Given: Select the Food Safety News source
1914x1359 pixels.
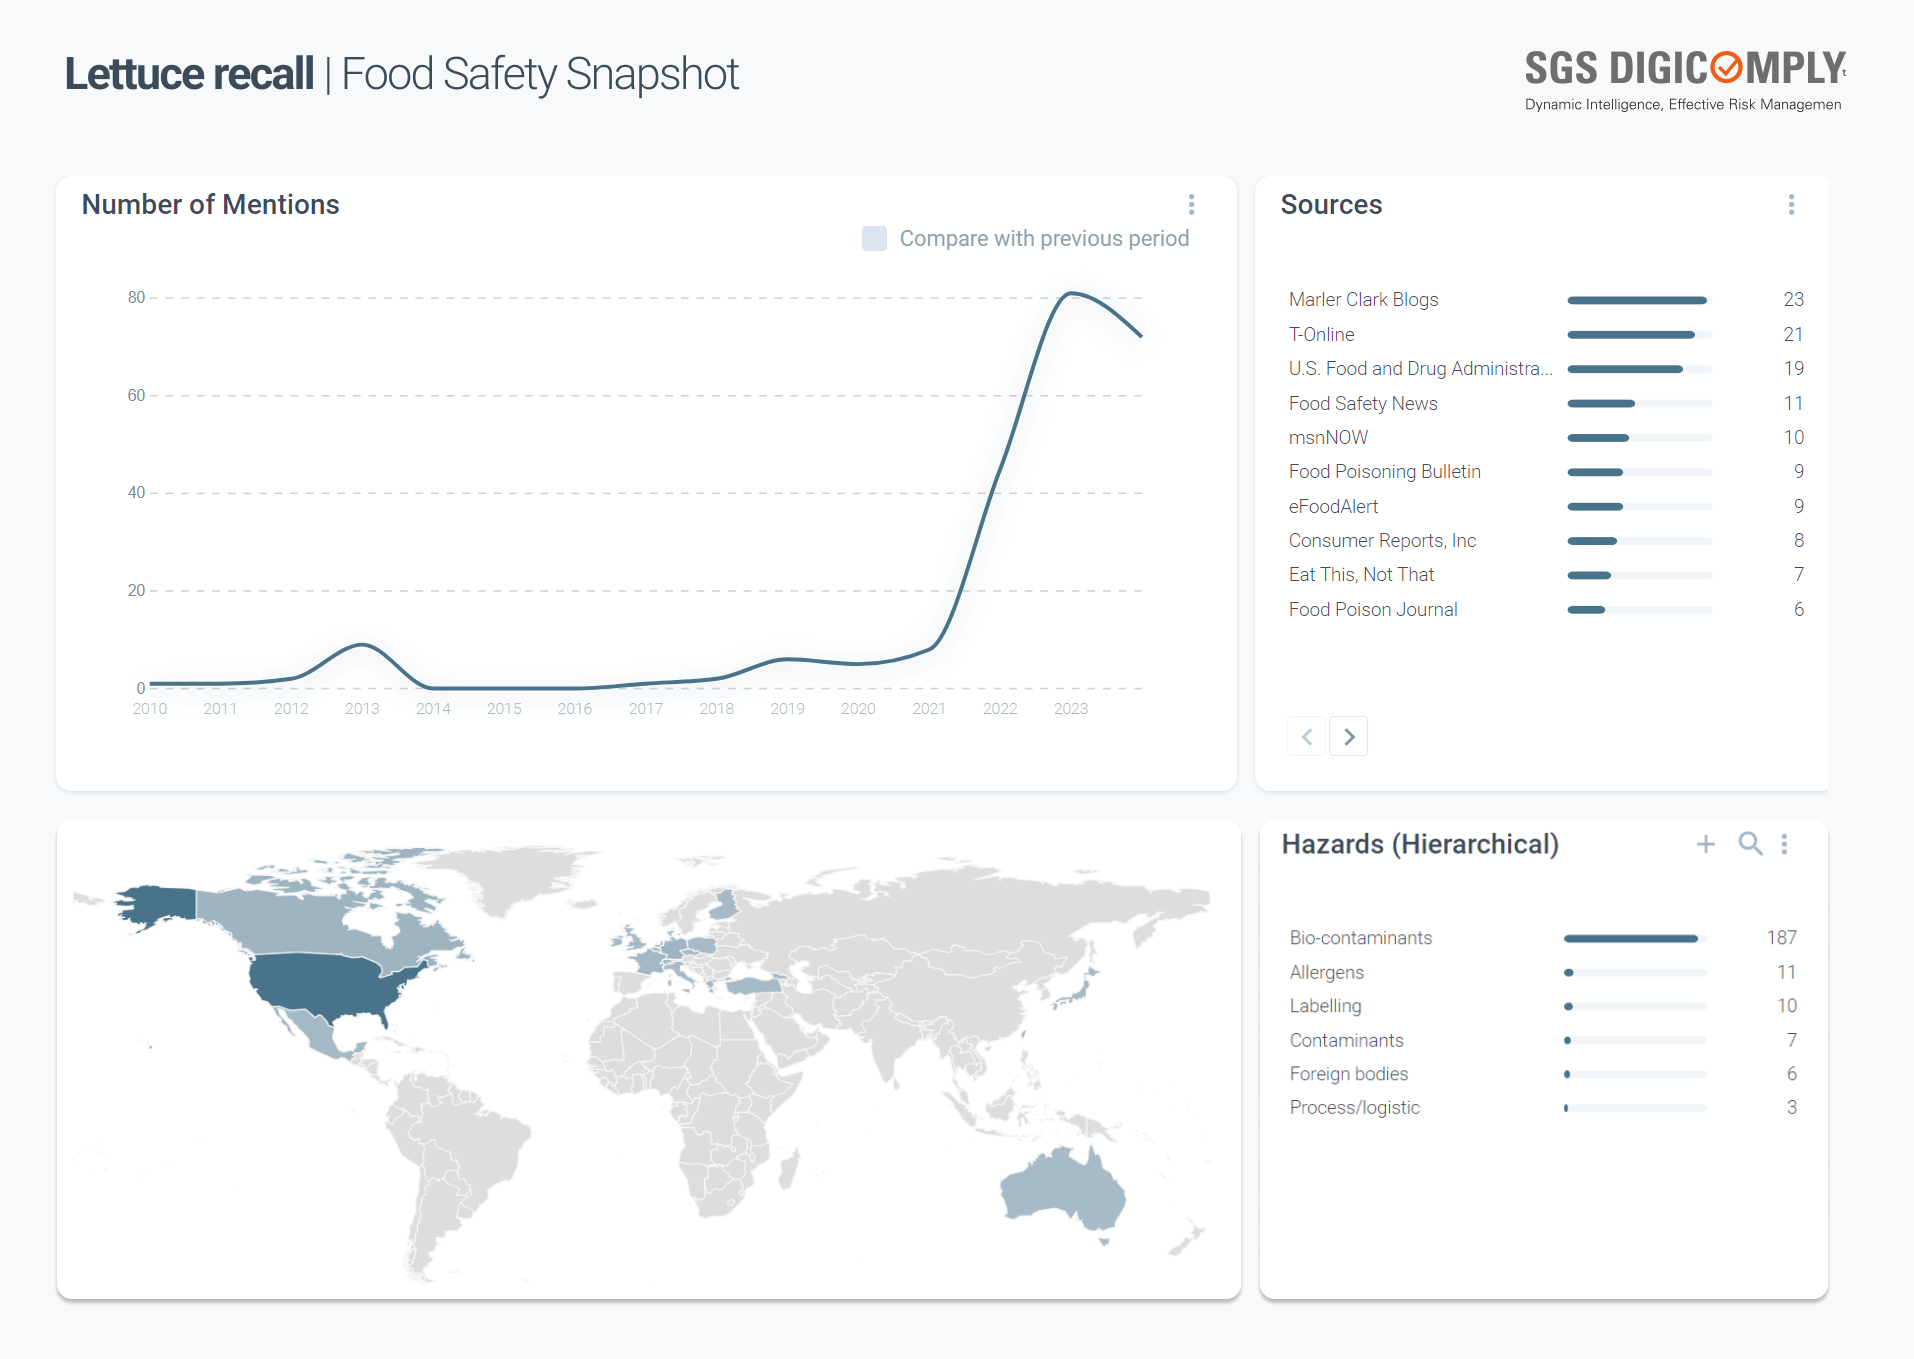Looking at the screenshot, I should tap(1363, 404).
